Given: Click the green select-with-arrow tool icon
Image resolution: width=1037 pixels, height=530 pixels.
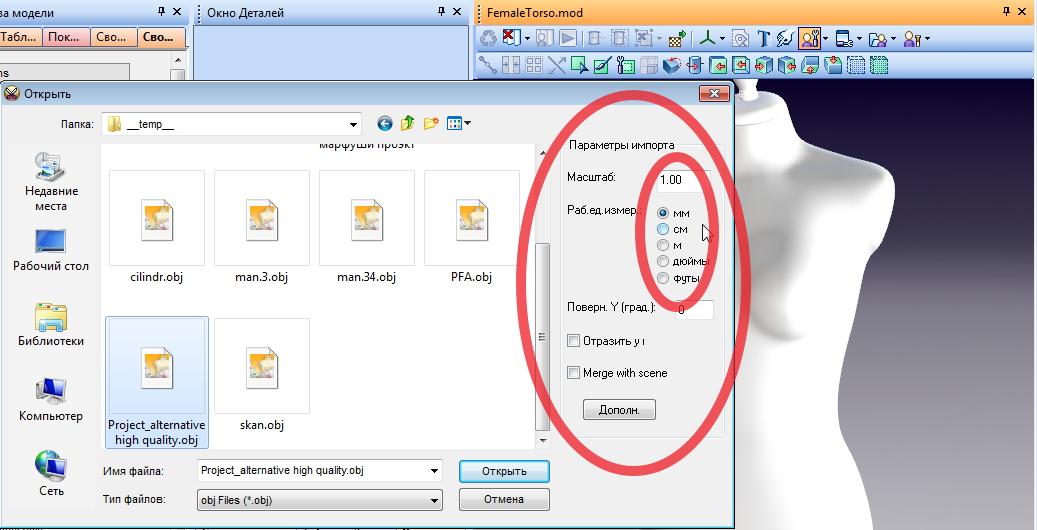Looking at the screenshot, I should click(580, 65).
